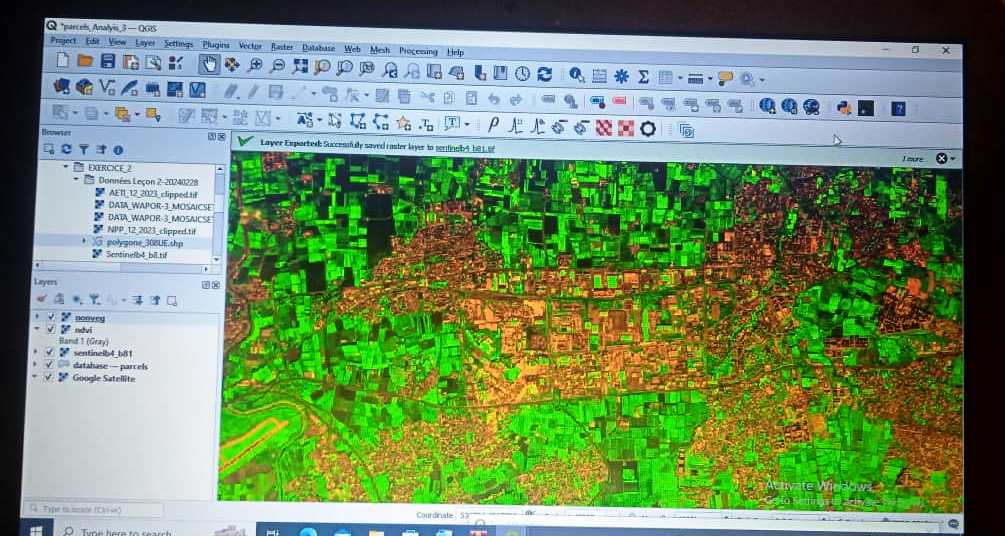Open a project using the folder icon
The width and height of the screenshot is (1005, 536).
(85, 62)
